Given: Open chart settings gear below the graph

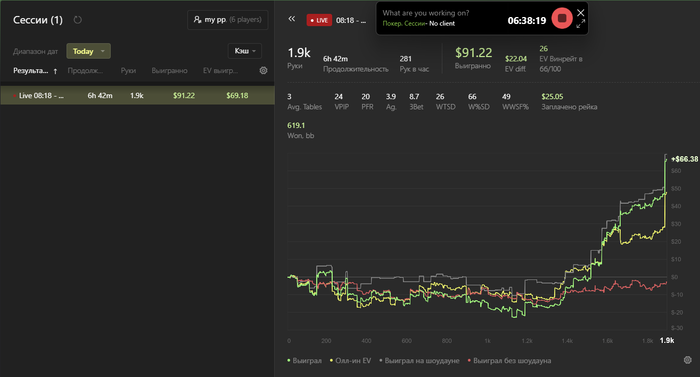Looking at the screenshot, I should pos(688,360).
